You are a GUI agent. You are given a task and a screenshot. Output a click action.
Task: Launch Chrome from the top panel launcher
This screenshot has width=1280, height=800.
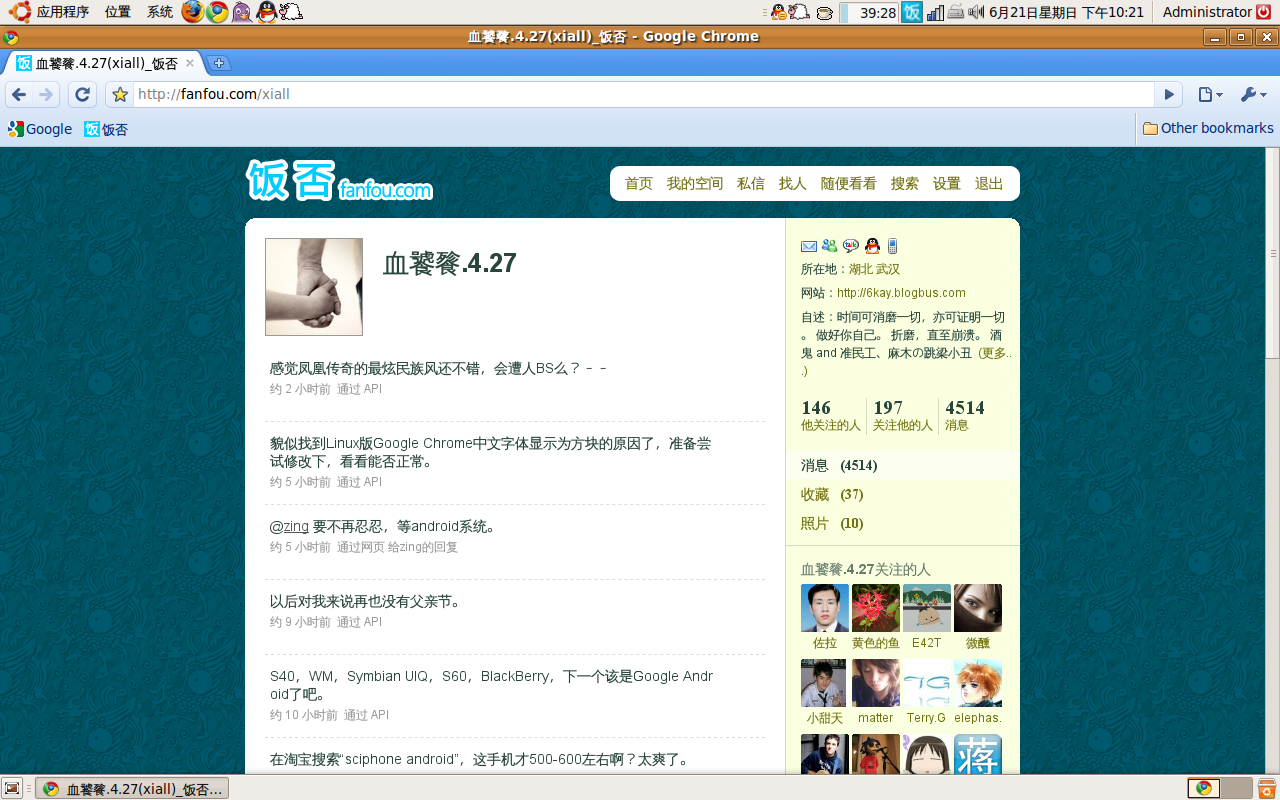(x=217, y=12)
